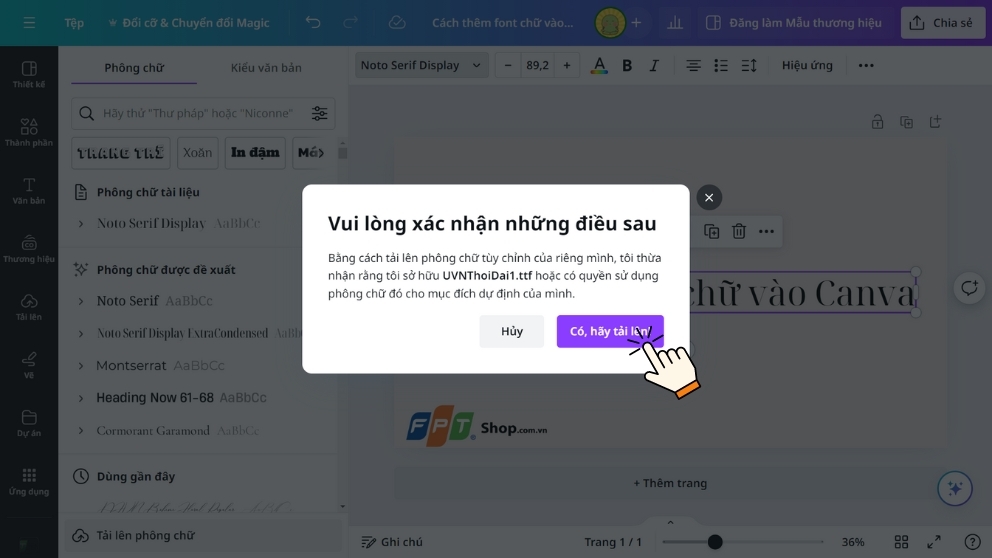Expand the Heading Now 61-68 variants
The image size is (992, 558).
pos(80,398)
